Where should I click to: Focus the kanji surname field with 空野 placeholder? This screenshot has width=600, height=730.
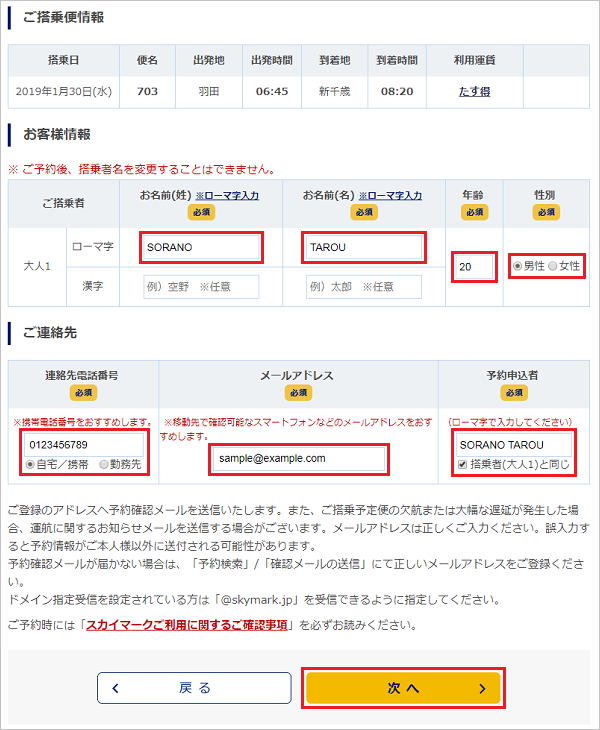pyautogui.click(x=201, y=287)
